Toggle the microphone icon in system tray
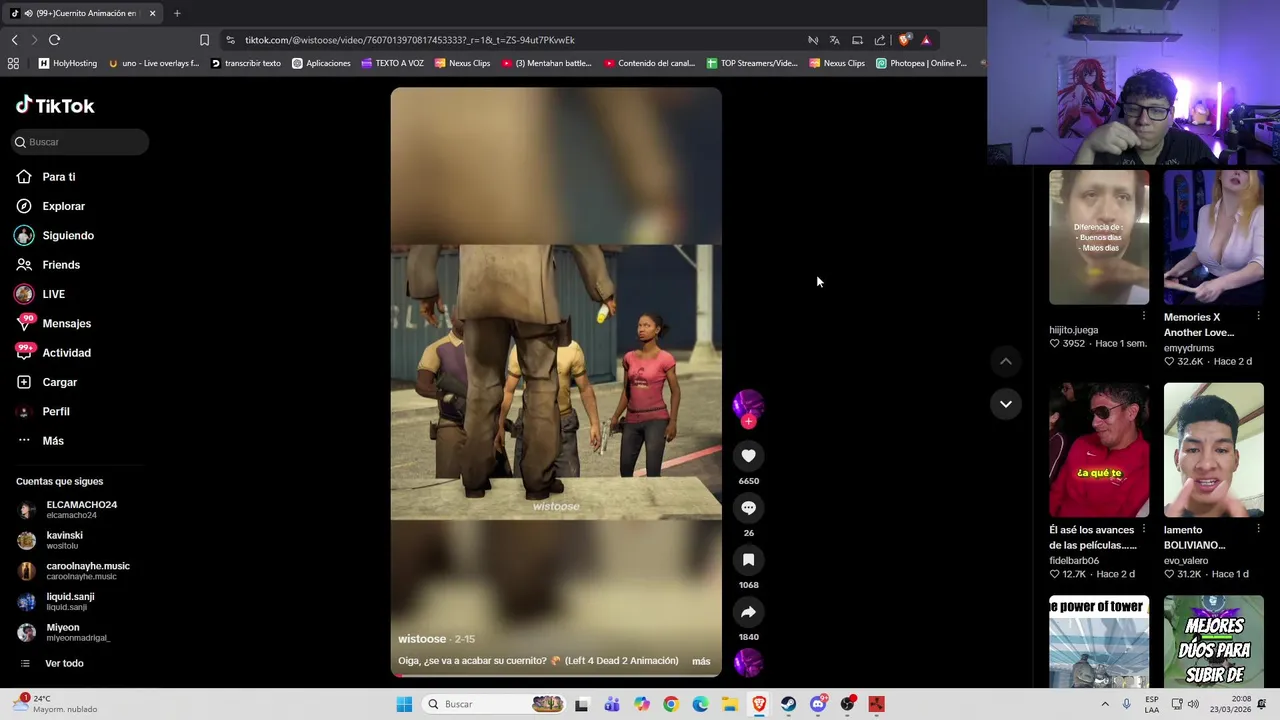The height and width of the screenshot is (720, 1280). point(1126,704)
